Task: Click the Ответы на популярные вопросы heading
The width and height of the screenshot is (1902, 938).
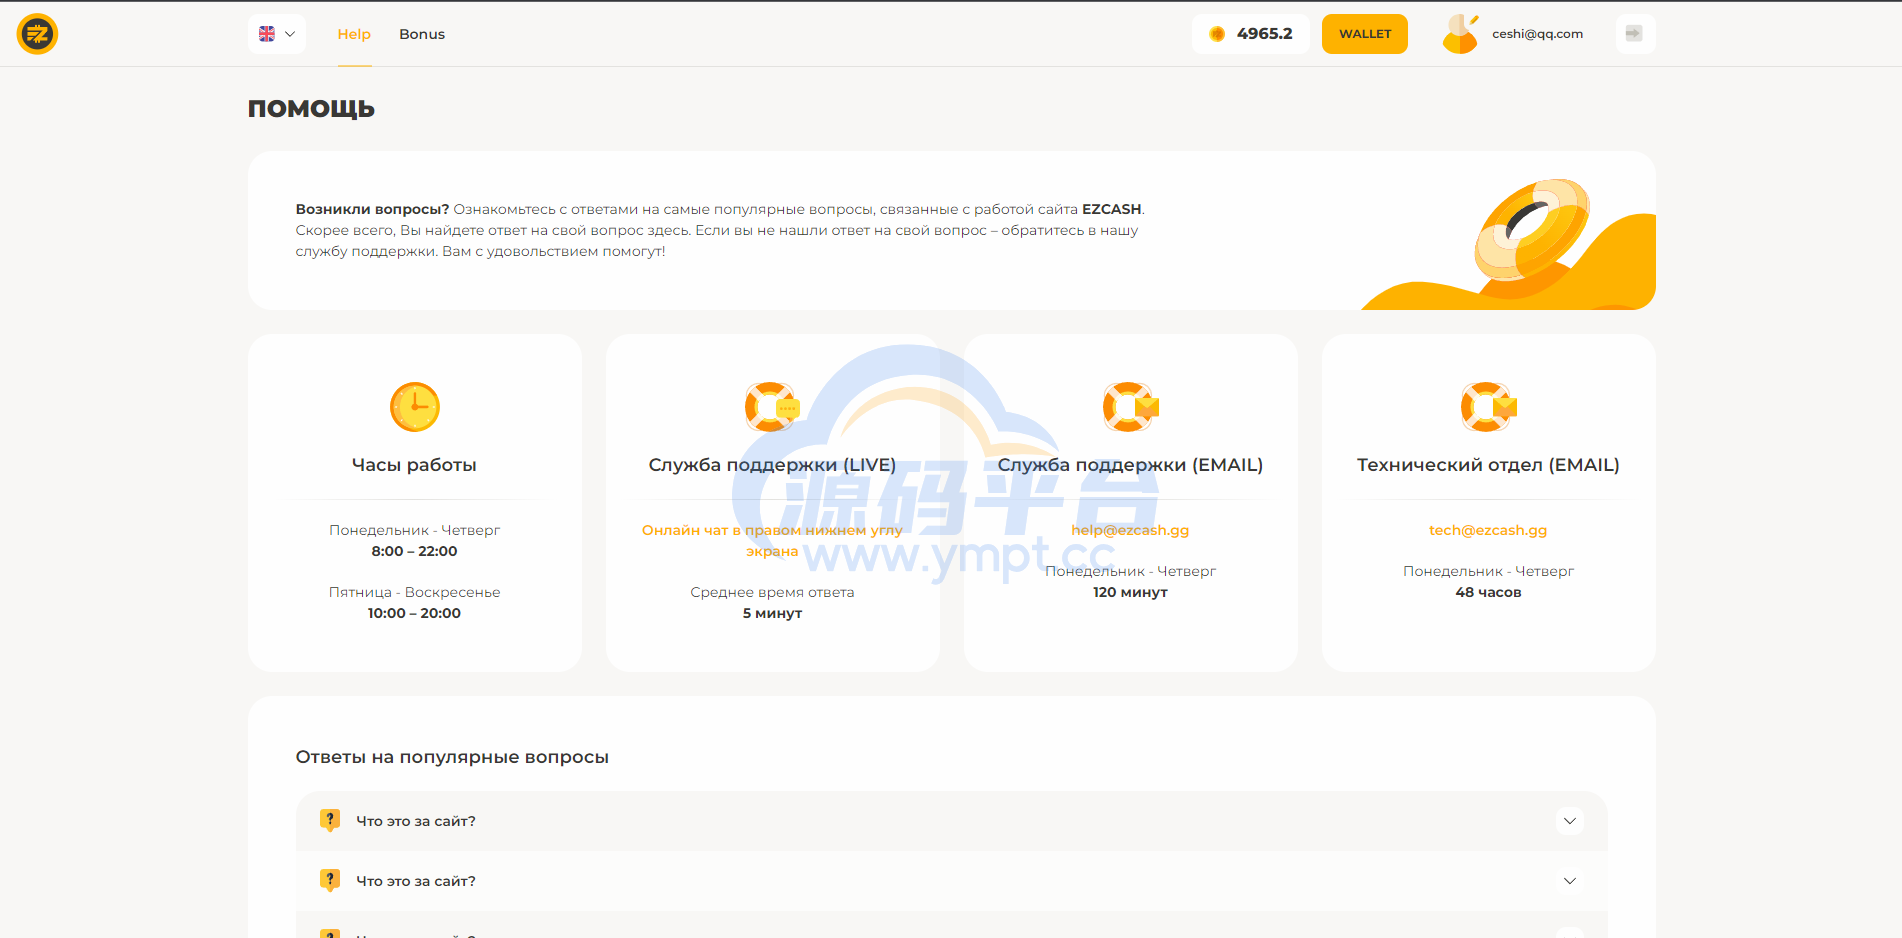Action: pyautogui.click(x=452, y=757)
